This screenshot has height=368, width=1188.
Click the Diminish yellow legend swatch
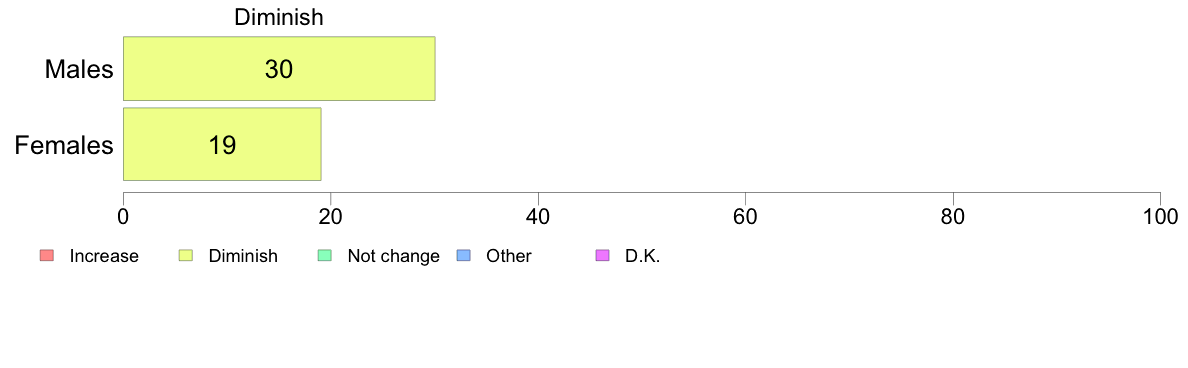pyautogui.click(x=185, y=256)
